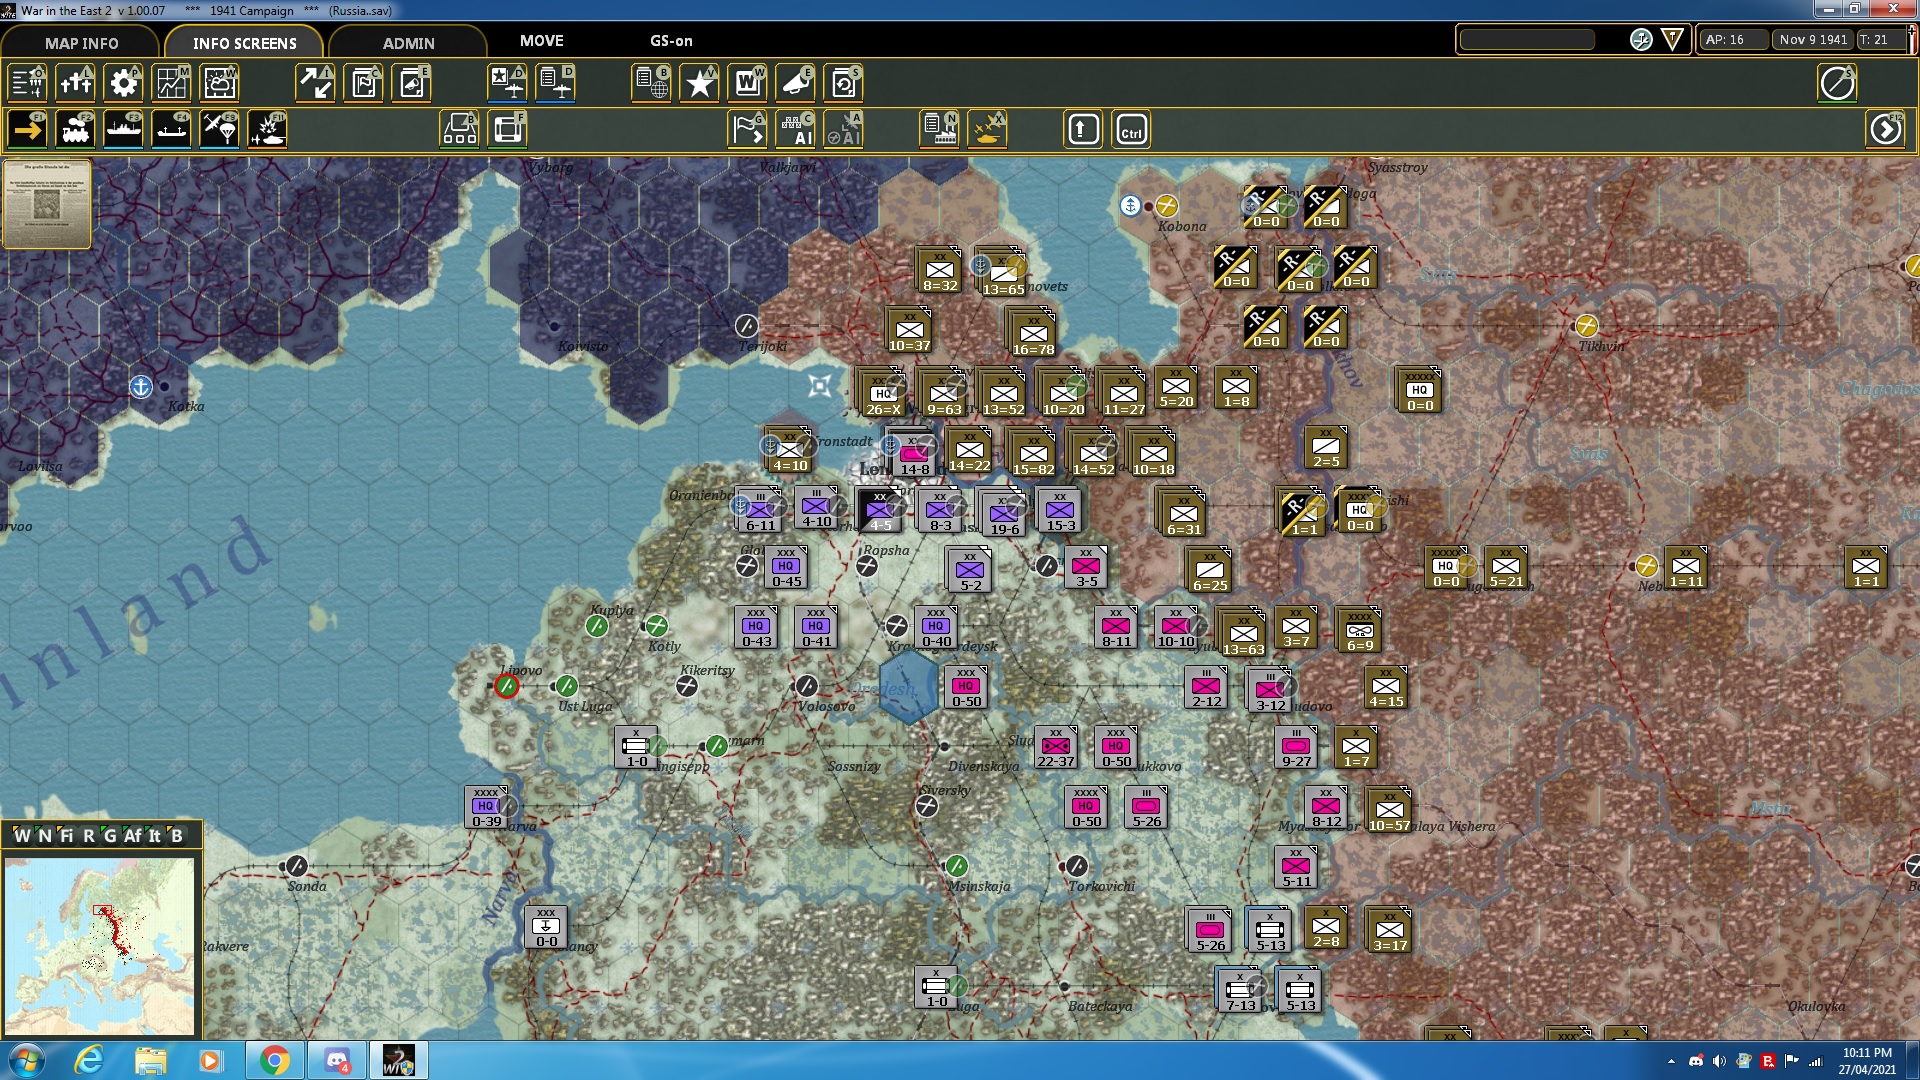
Task: Open the weather screen icon
Action: pos(220,84)
